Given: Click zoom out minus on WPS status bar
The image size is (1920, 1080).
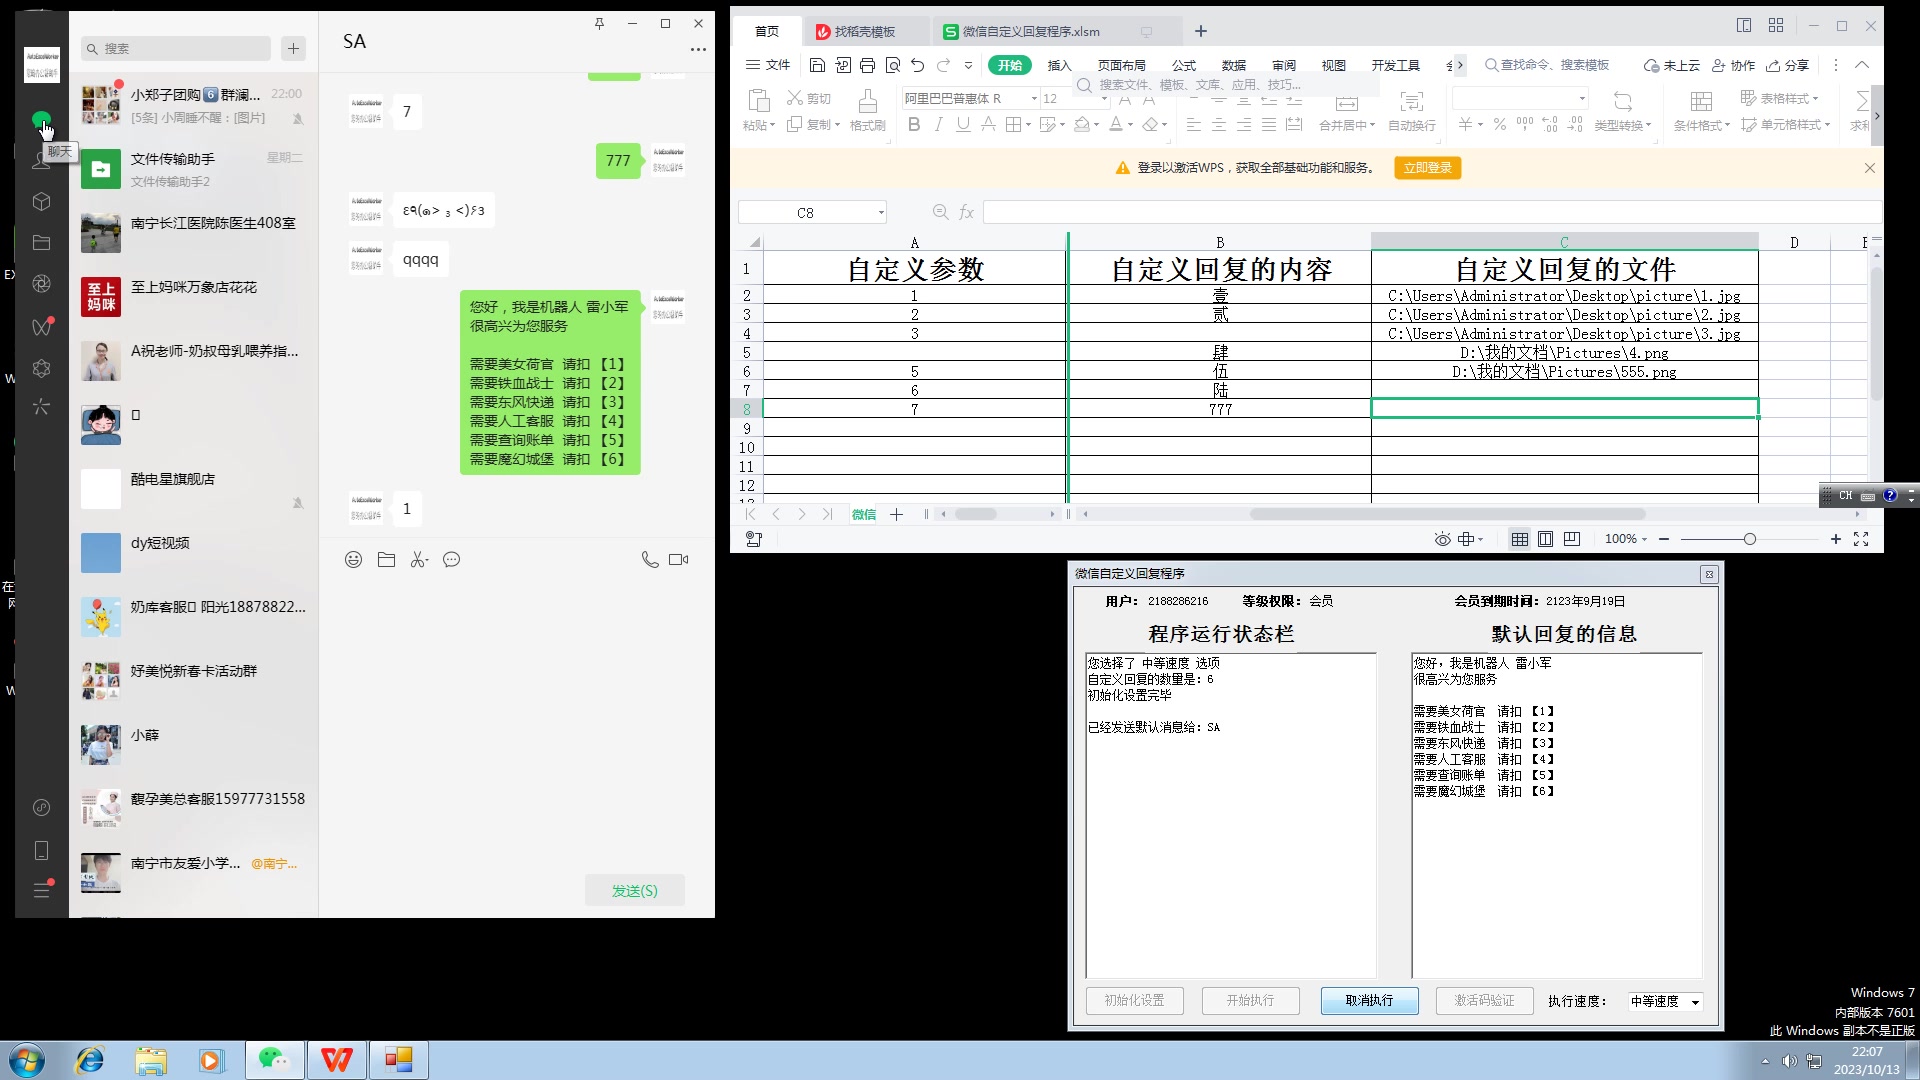Looking at the screenshot, I should 1664,539.
